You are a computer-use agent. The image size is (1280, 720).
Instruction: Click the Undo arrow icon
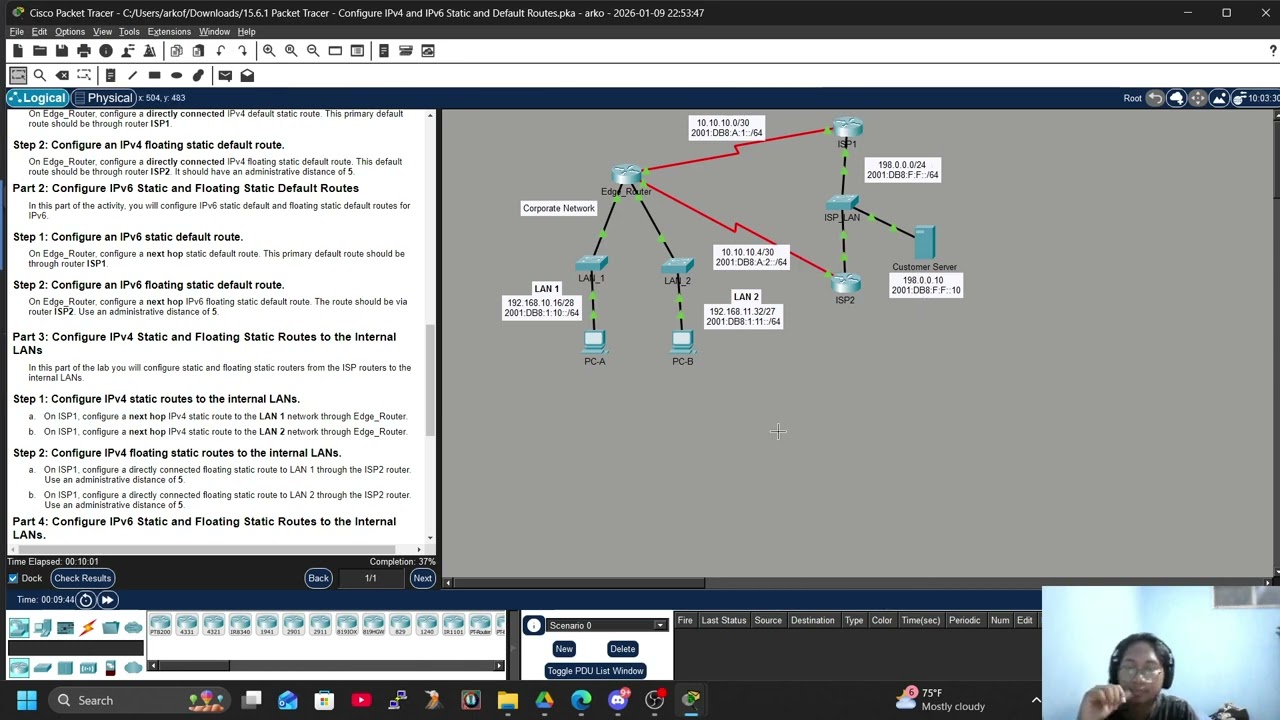[x=220, y=50]
